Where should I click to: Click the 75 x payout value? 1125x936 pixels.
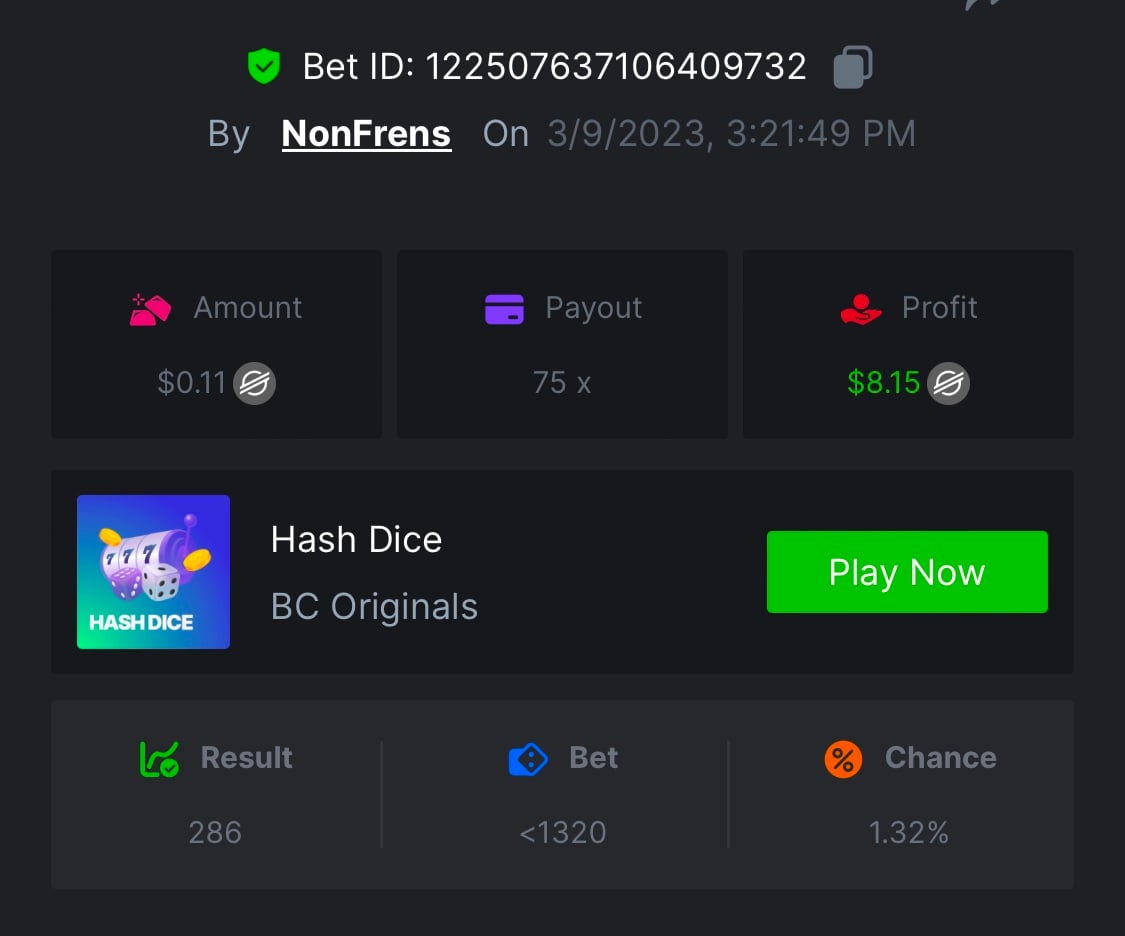562,383
